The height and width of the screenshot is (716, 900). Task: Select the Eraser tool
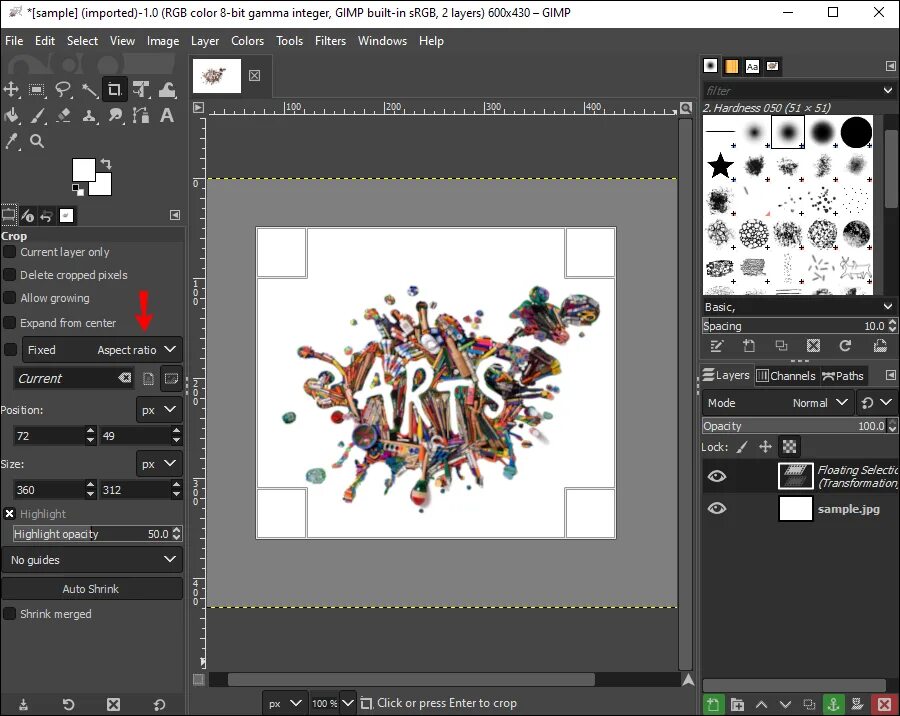pyautogui.click(x=63, y=115)
